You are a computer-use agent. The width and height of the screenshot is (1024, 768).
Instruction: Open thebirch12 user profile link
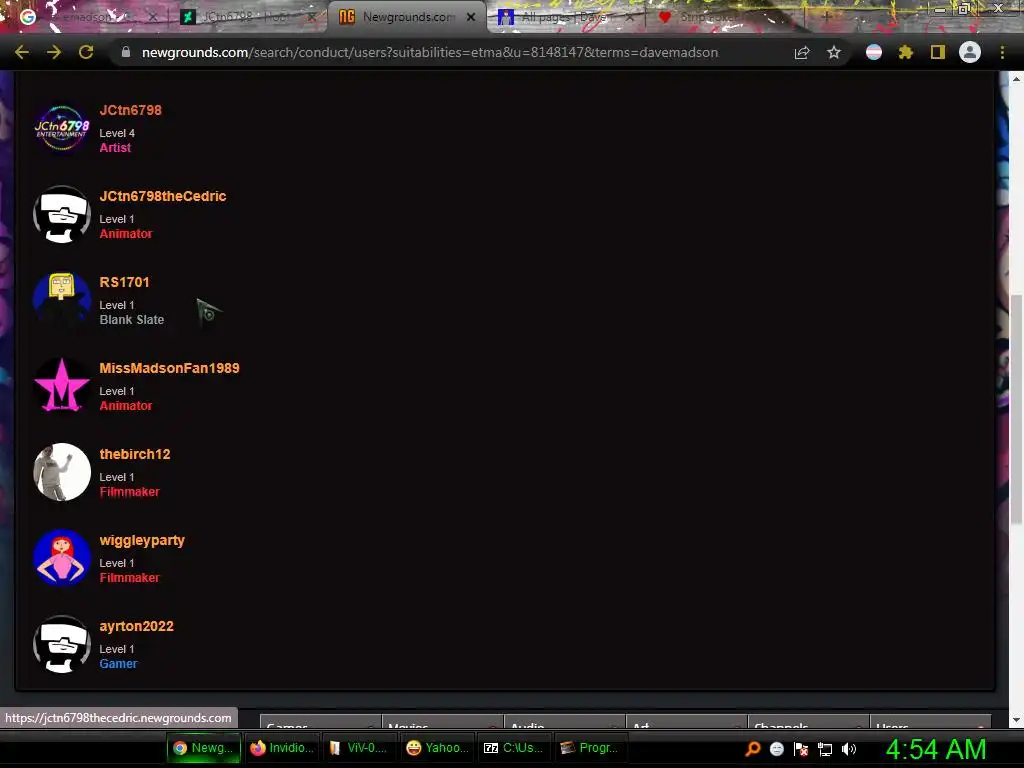pos(135,455)
